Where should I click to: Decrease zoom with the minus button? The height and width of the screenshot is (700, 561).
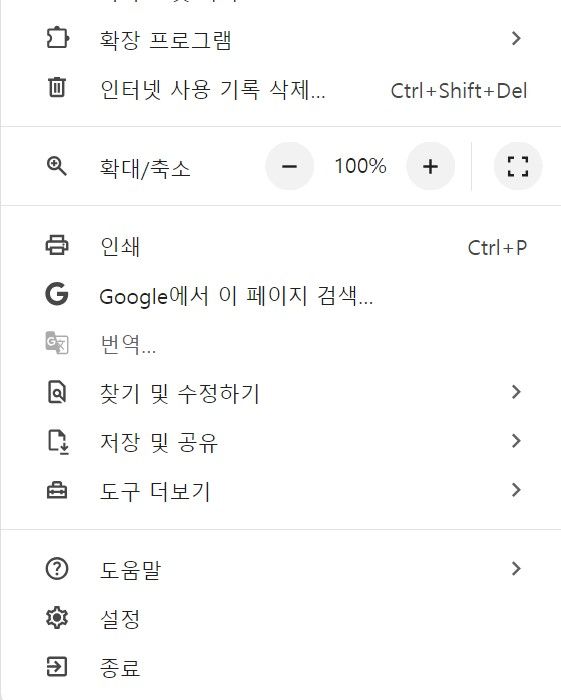tap(289, 166)
